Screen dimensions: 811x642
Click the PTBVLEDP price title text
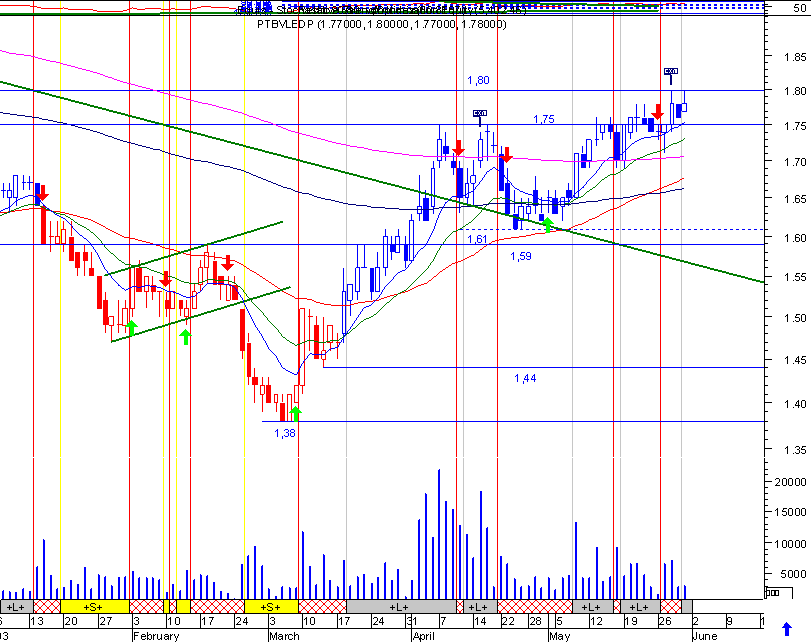tap(382, 24)
